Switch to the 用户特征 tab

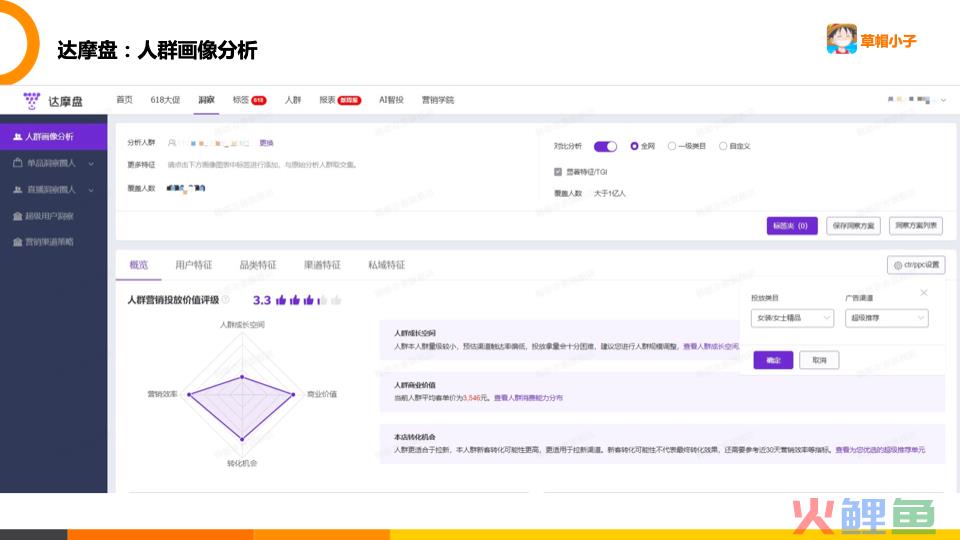(x=193, y=264)
